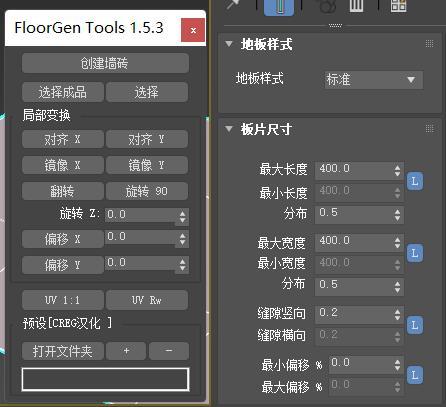Focus the 旋转 Z value field
The image size is (446, 407).
click(140, 214)
